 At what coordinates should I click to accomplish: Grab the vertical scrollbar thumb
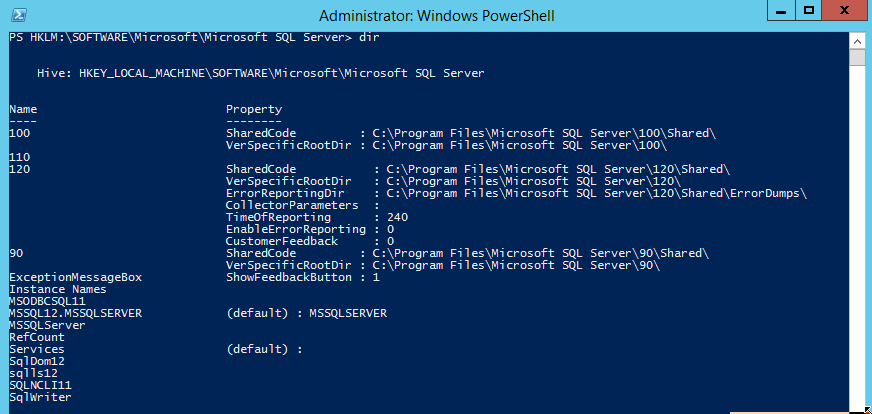tap(858, 57)
